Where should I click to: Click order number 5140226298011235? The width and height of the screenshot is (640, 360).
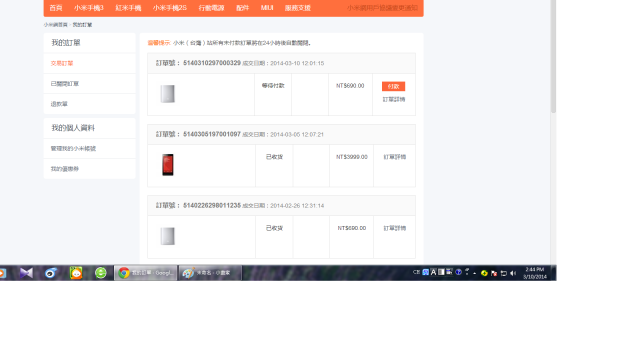[x=212, y=205]
